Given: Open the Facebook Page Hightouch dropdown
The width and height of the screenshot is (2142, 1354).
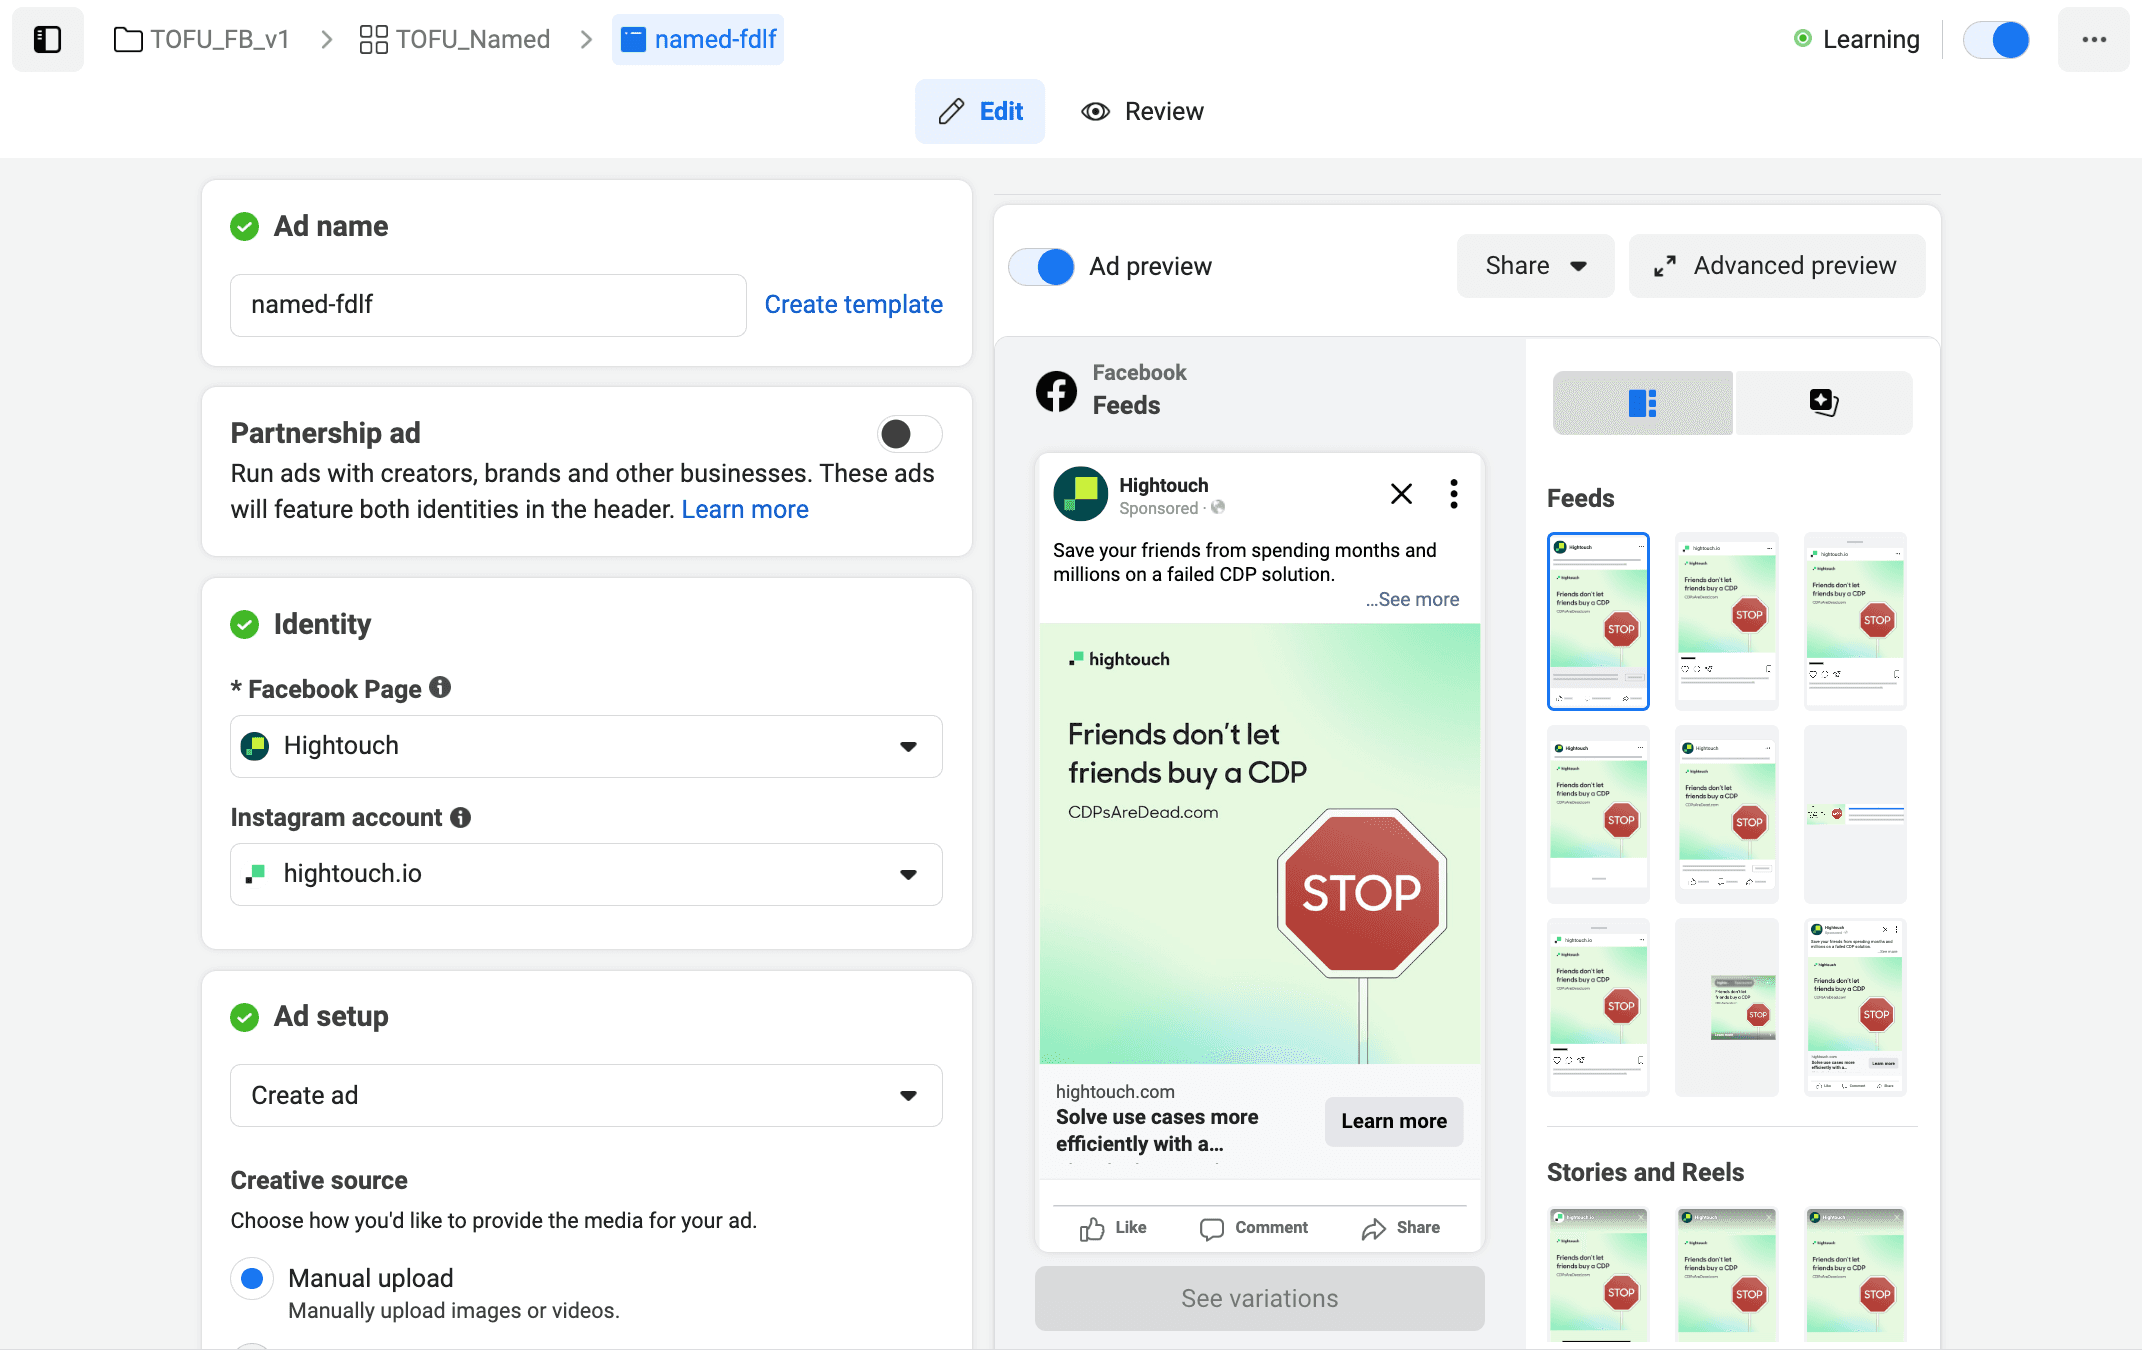Looking at the screenshot, I should [586, 746].
